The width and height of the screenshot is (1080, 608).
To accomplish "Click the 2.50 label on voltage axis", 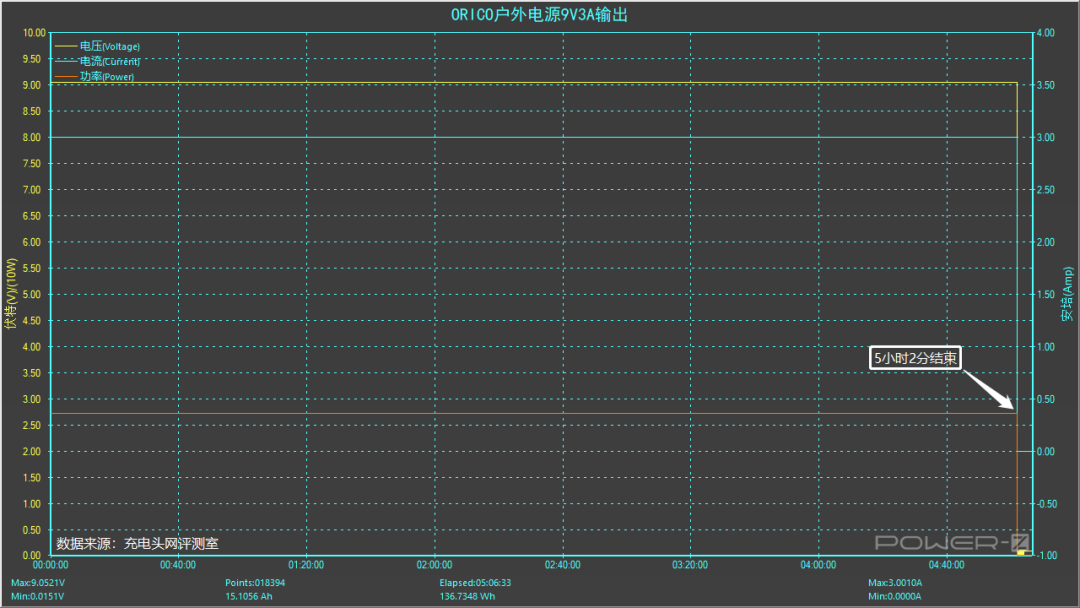I will tap(32, 425).
